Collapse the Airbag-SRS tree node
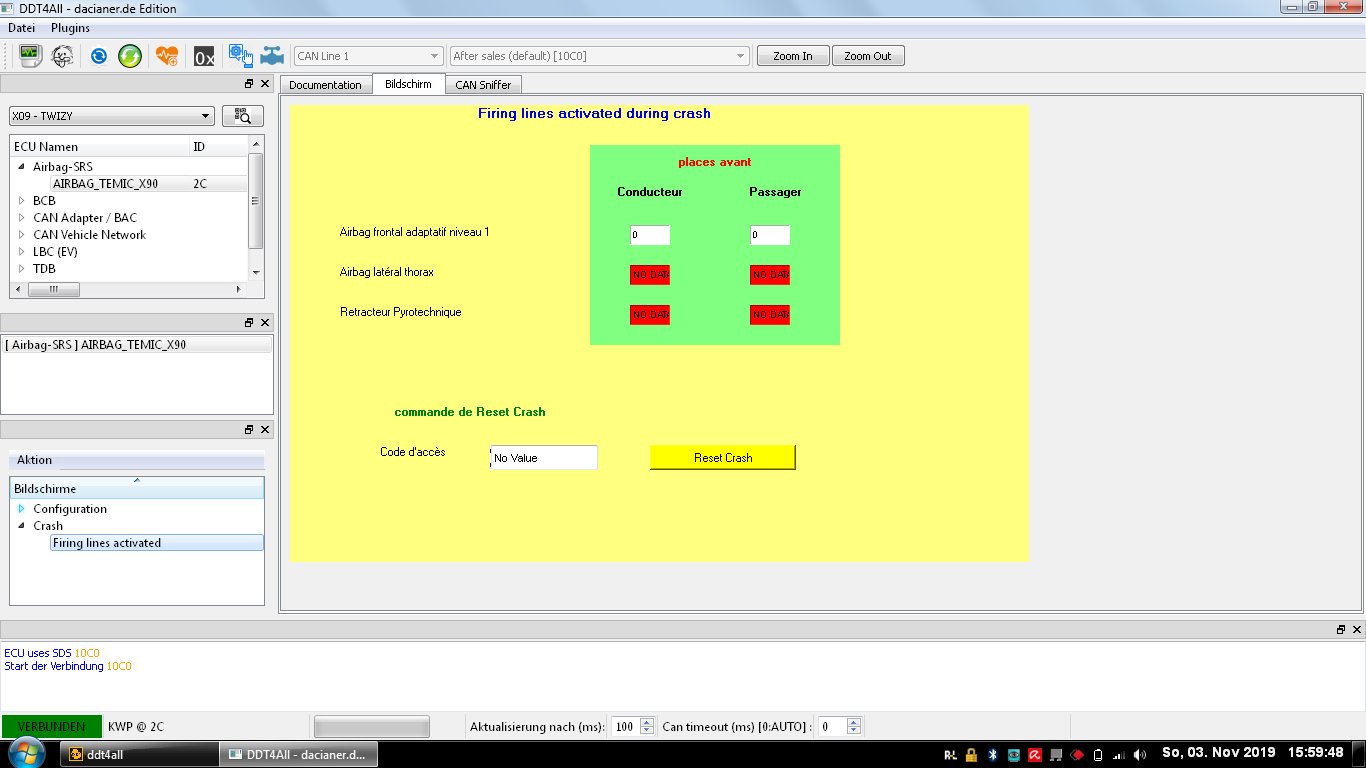1366x768 pixels. 22,167
